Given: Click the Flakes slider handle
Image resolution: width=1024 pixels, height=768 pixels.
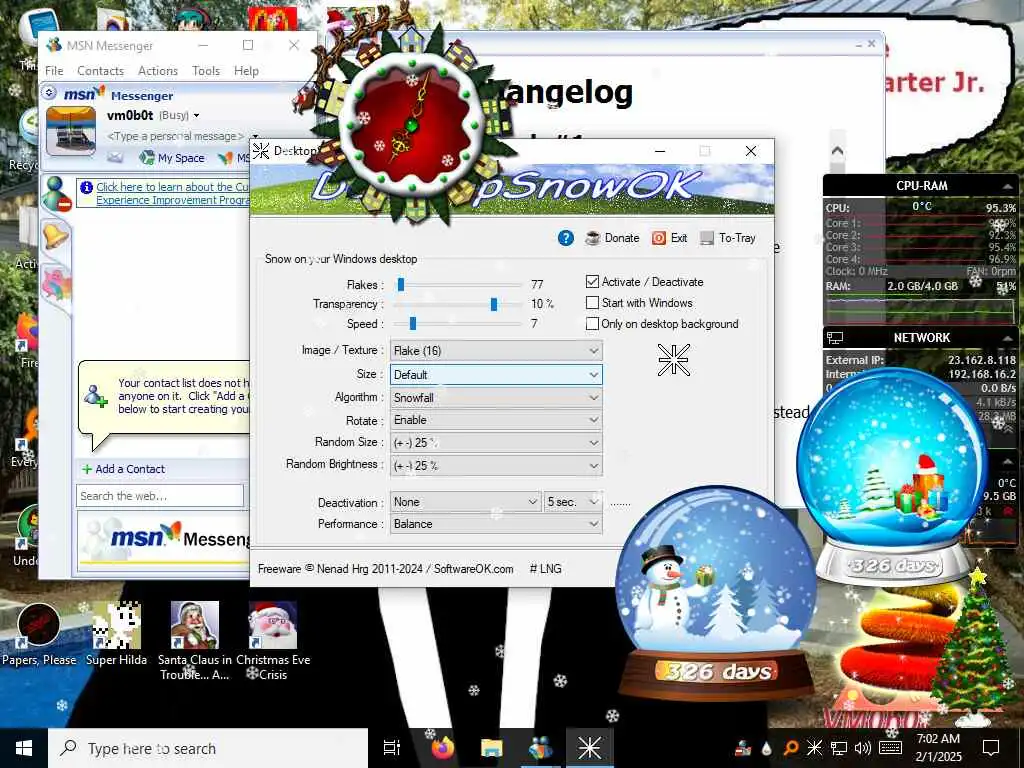Looking at the screenshot, I should [x=401, y=285].
